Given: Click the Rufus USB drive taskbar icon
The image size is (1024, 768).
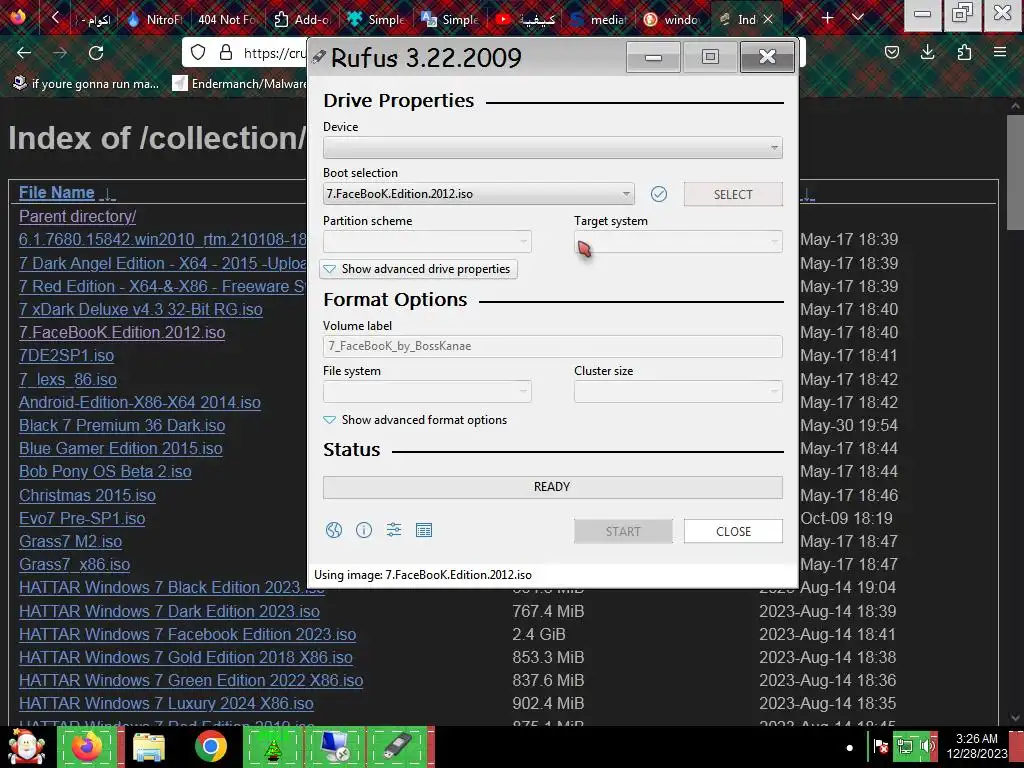Looking at the screenshot, I should coord(397,747).
